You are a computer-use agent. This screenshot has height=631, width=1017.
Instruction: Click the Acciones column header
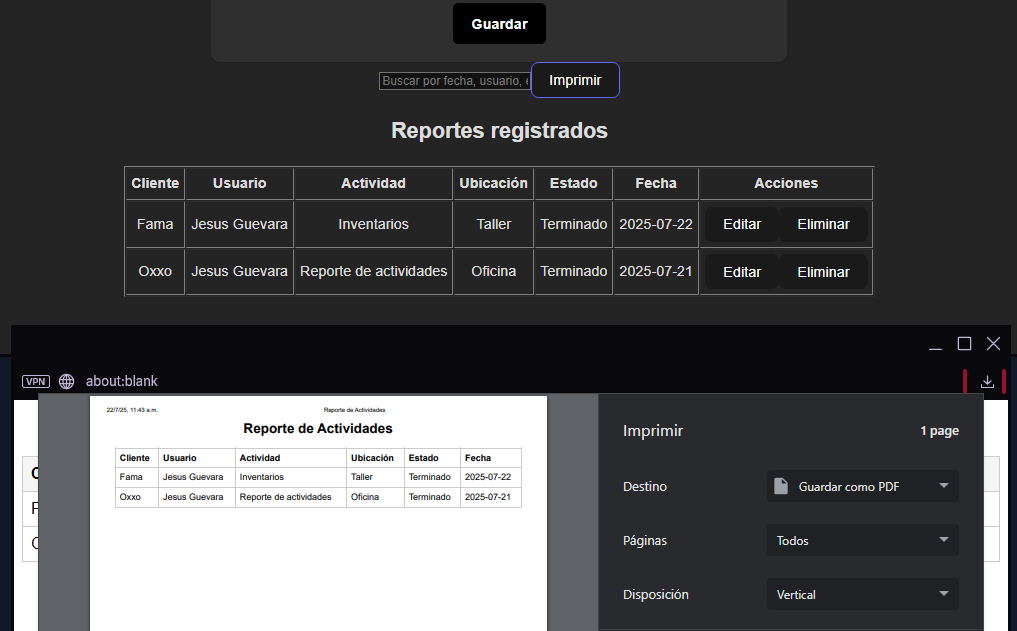coord(785,183)
